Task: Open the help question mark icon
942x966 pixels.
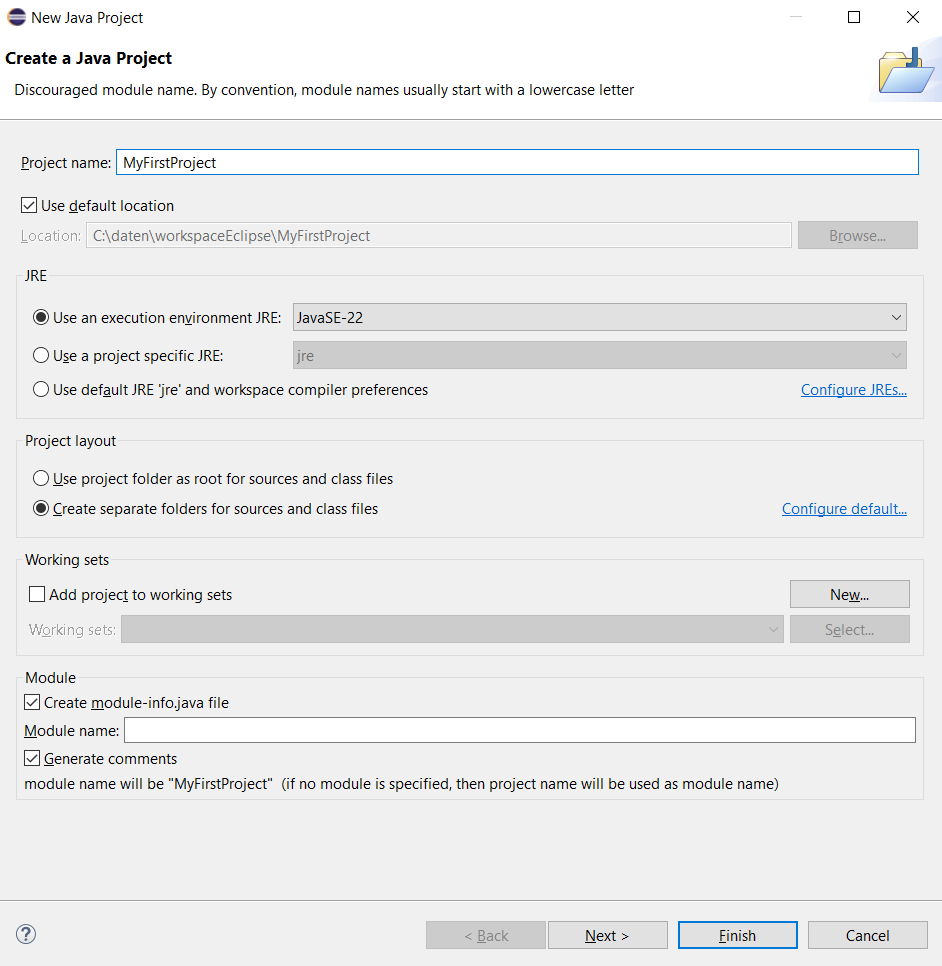Action: (26, 934)
